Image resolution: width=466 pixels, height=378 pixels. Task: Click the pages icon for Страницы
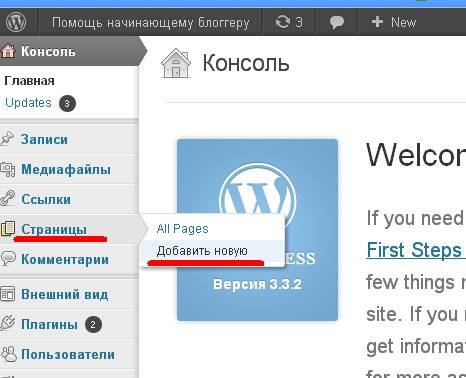[x=8, y=229]
